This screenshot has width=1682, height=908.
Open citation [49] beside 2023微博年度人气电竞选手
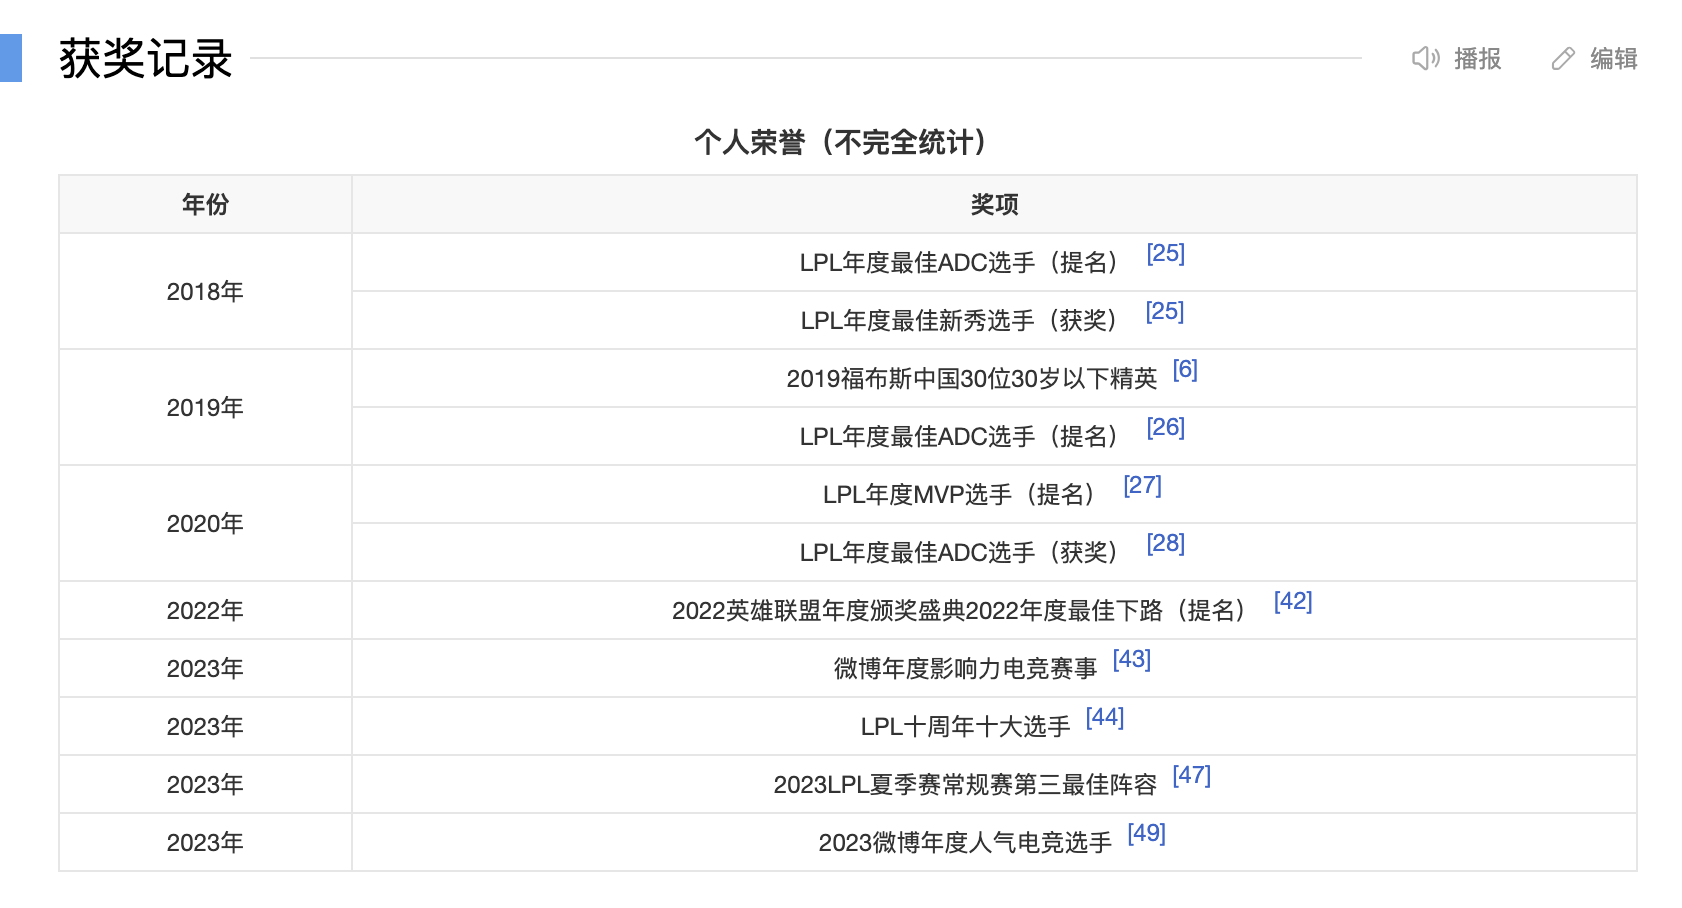[1146, 833]
